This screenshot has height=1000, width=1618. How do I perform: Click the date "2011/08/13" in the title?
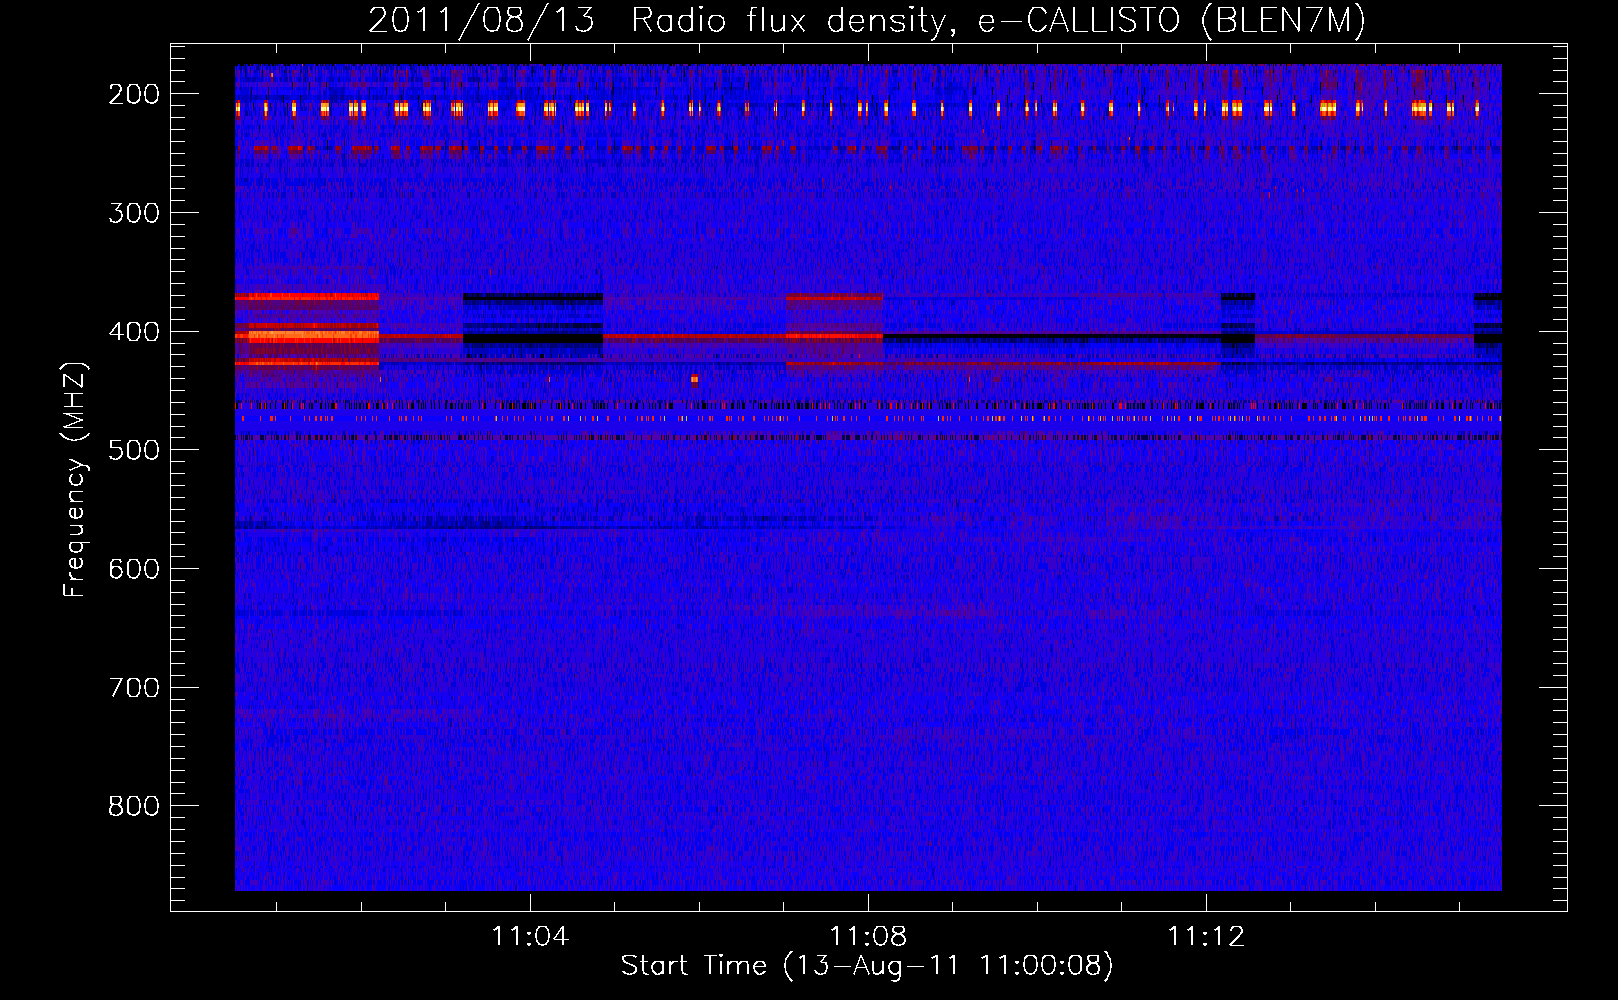coord(481,20)
